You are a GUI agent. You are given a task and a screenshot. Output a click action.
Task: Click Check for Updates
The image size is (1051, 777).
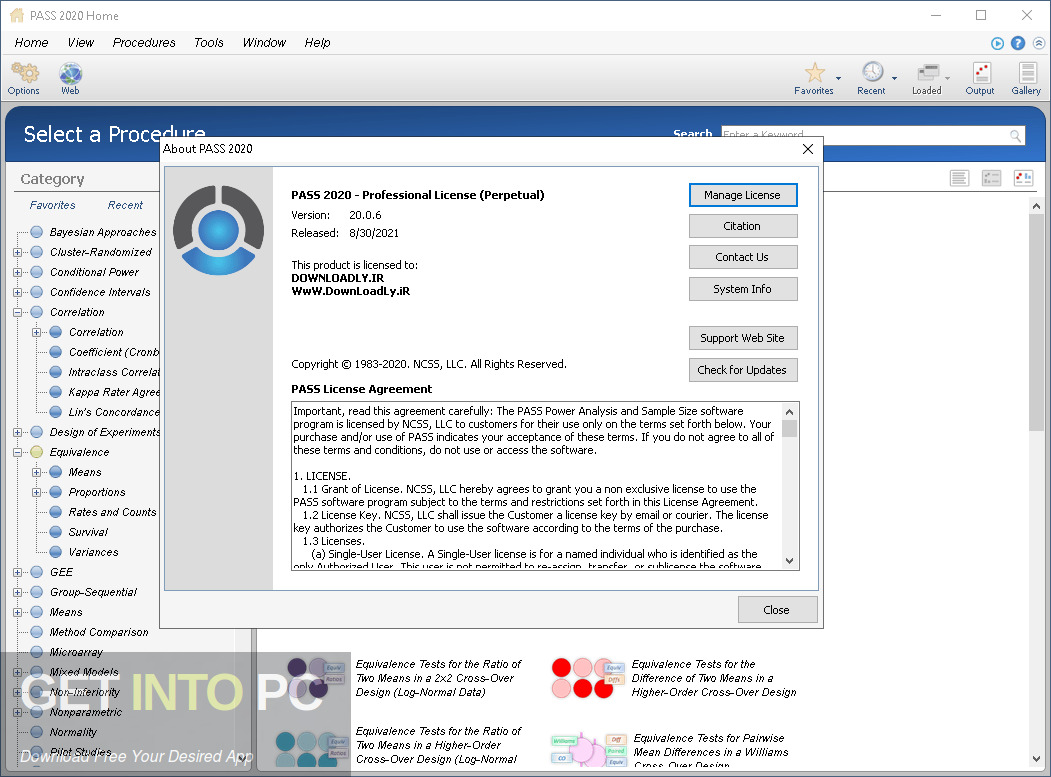(743, 370)
